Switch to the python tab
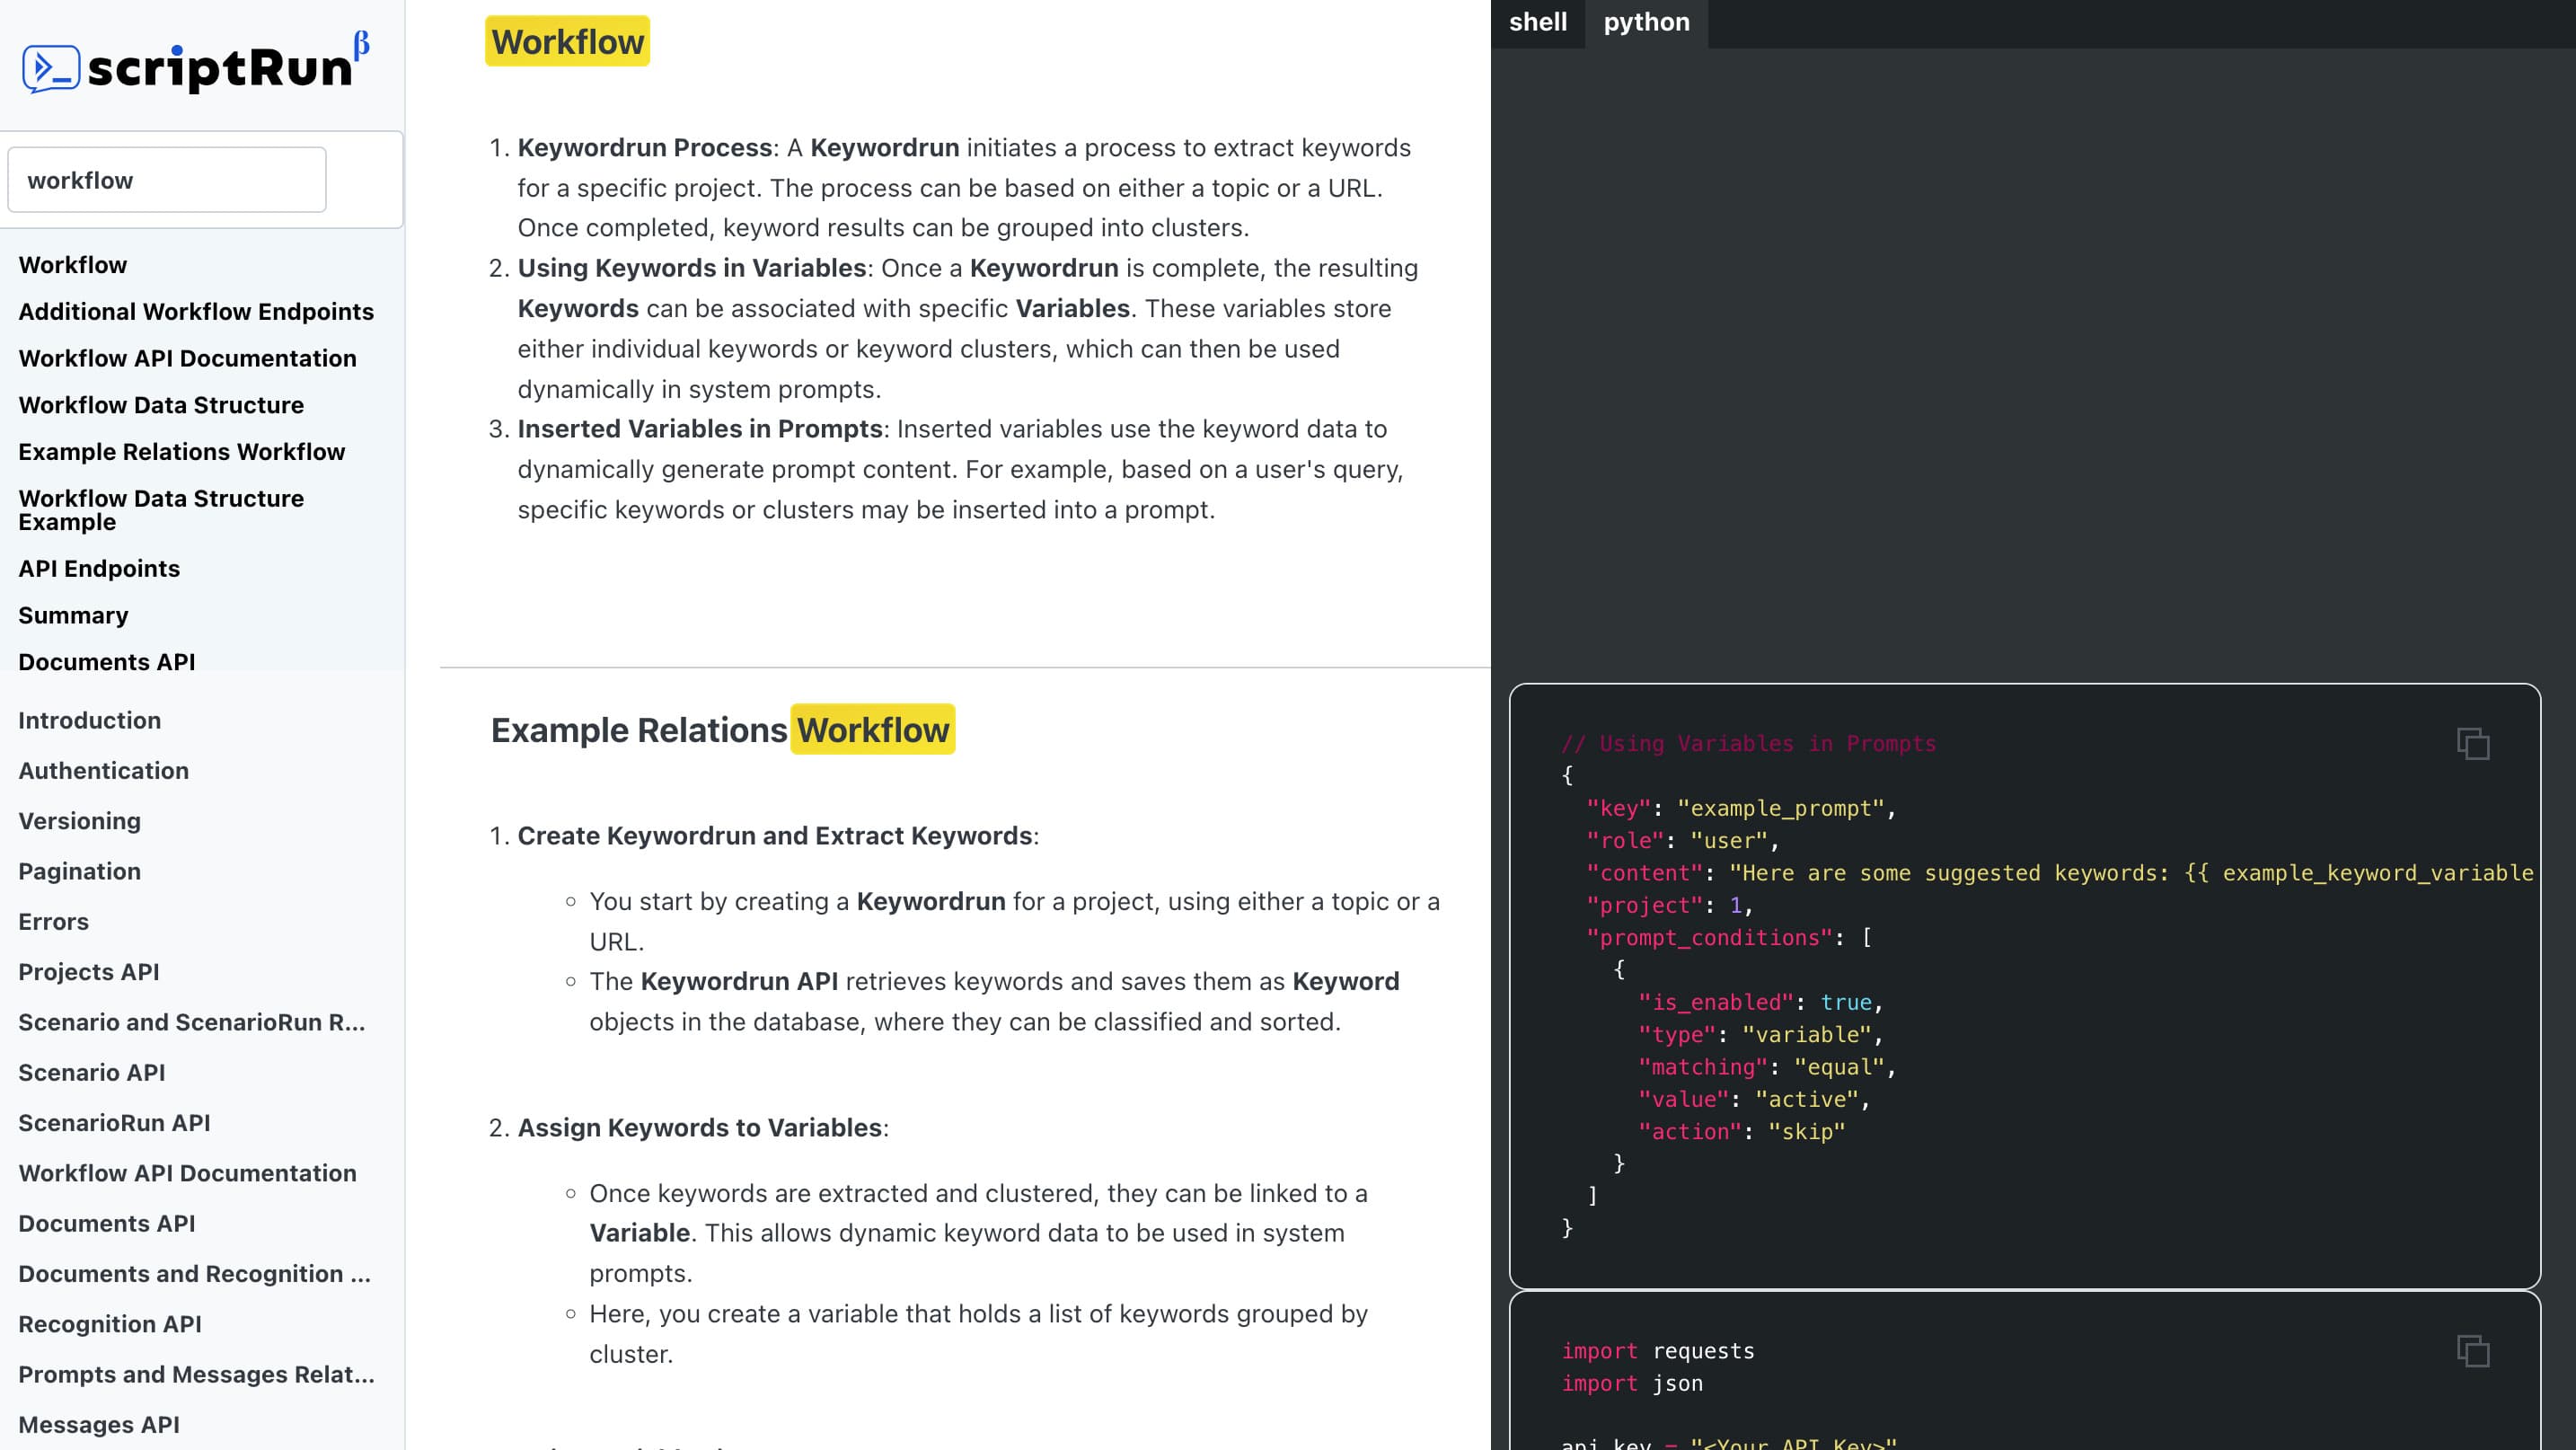 [x=1646, y=21]
